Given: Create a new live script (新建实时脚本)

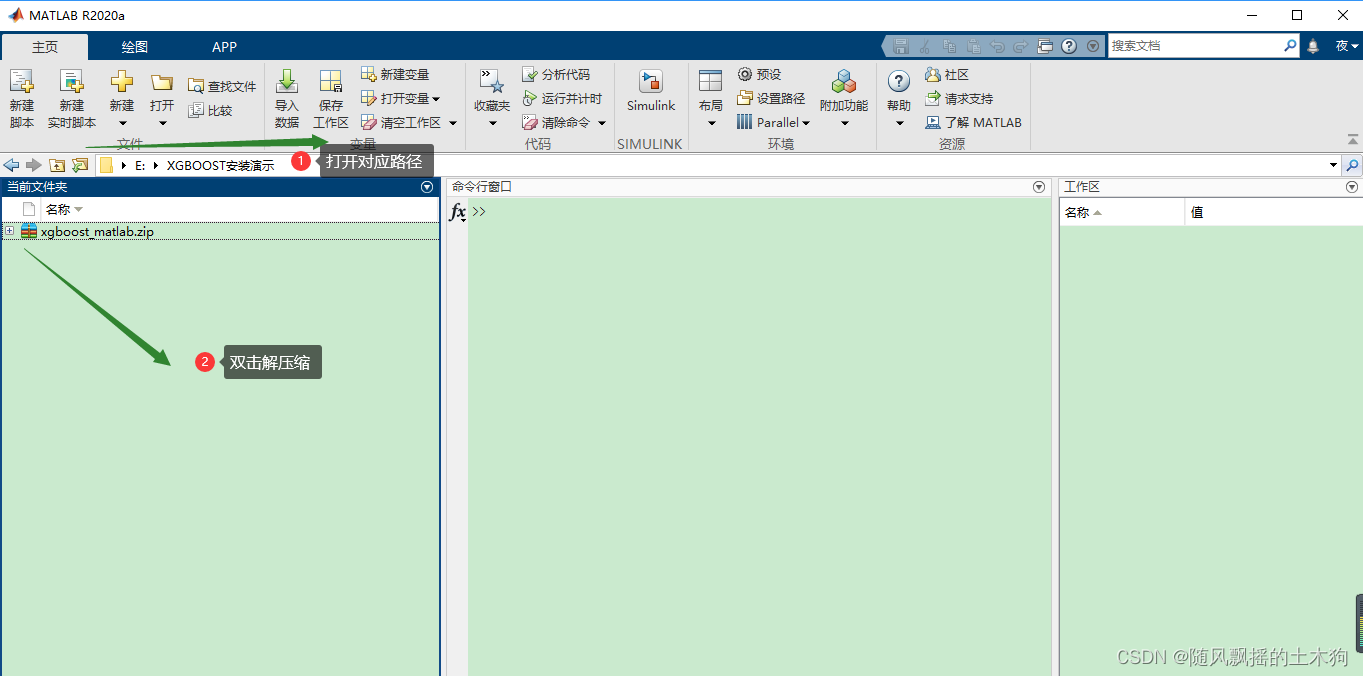Looking at the screenshot, I should (72, 99).
